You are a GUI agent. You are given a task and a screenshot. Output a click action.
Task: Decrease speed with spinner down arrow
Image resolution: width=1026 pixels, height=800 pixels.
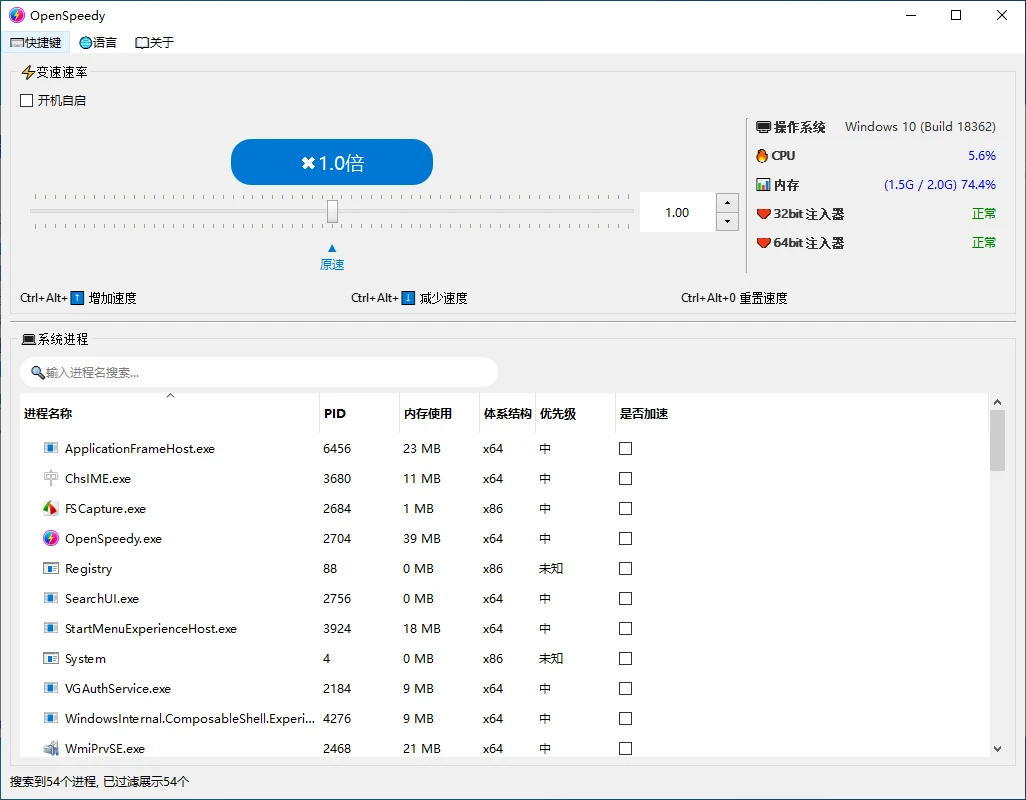(x=727, y=222)
